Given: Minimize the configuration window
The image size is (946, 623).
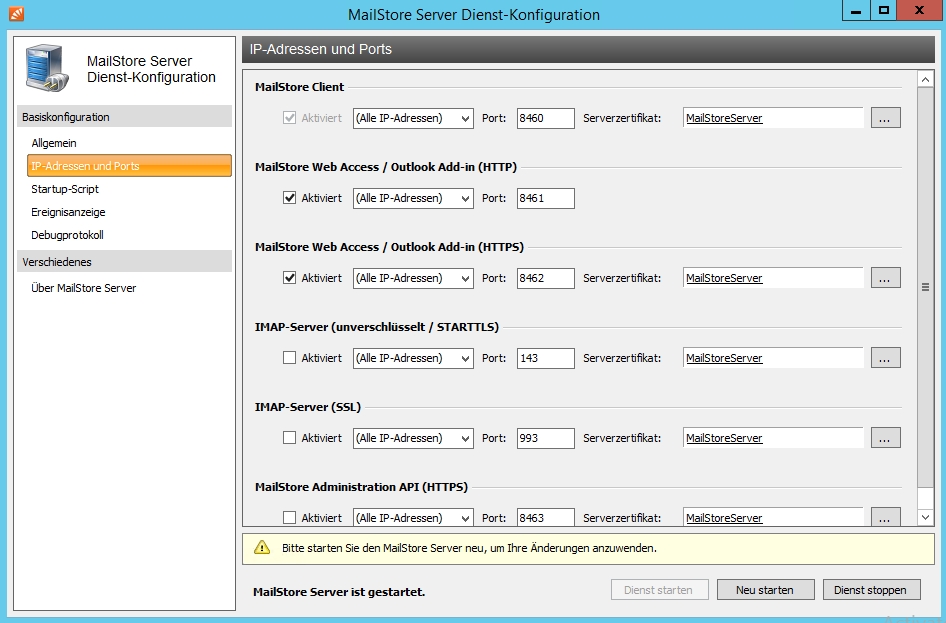Looking at the screenshot, I should pos(856,10).
